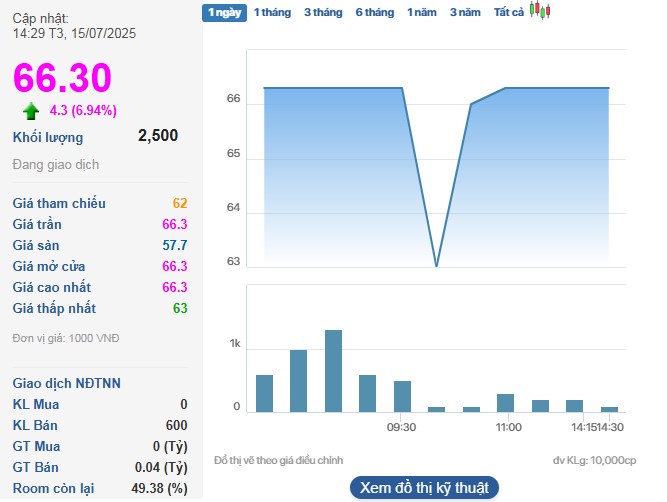The height and width of the screenshot is (502, 667).
Task: Click the Giá tham chiếu value 62
Action: pyautogui.click(x=180, y=203)
